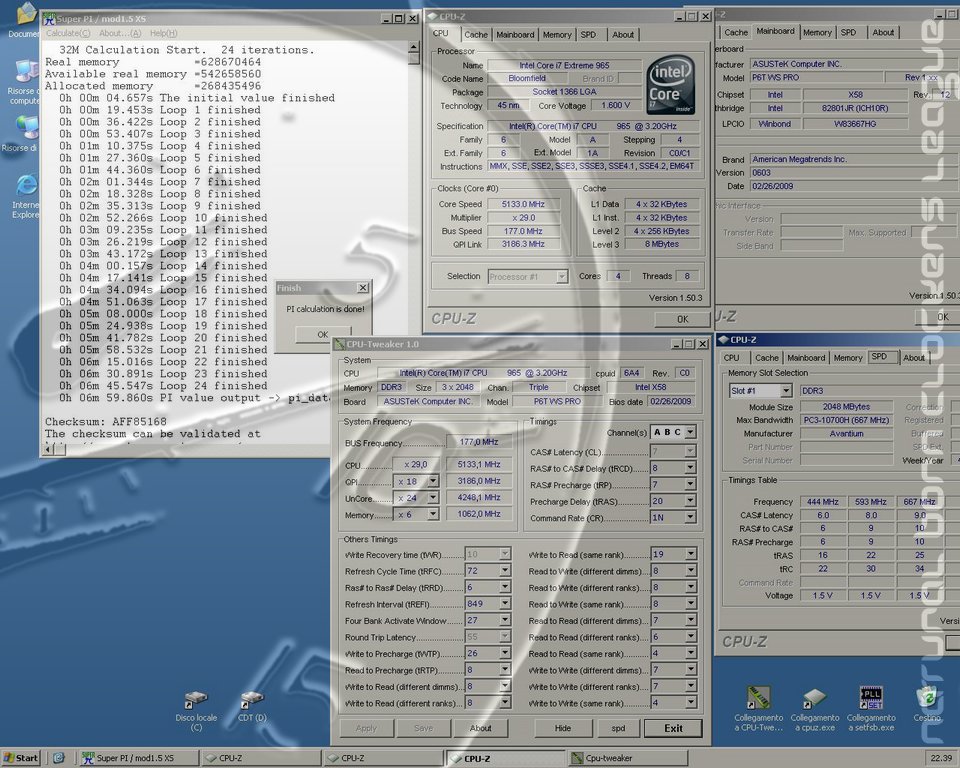Switch to Cache tab in main CPU-Z
The width and height of the screenshot is (960, 768).
476,34
